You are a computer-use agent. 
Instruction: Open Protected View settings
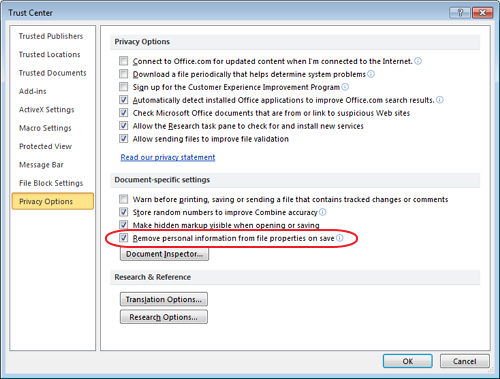(x=45, y=146)
